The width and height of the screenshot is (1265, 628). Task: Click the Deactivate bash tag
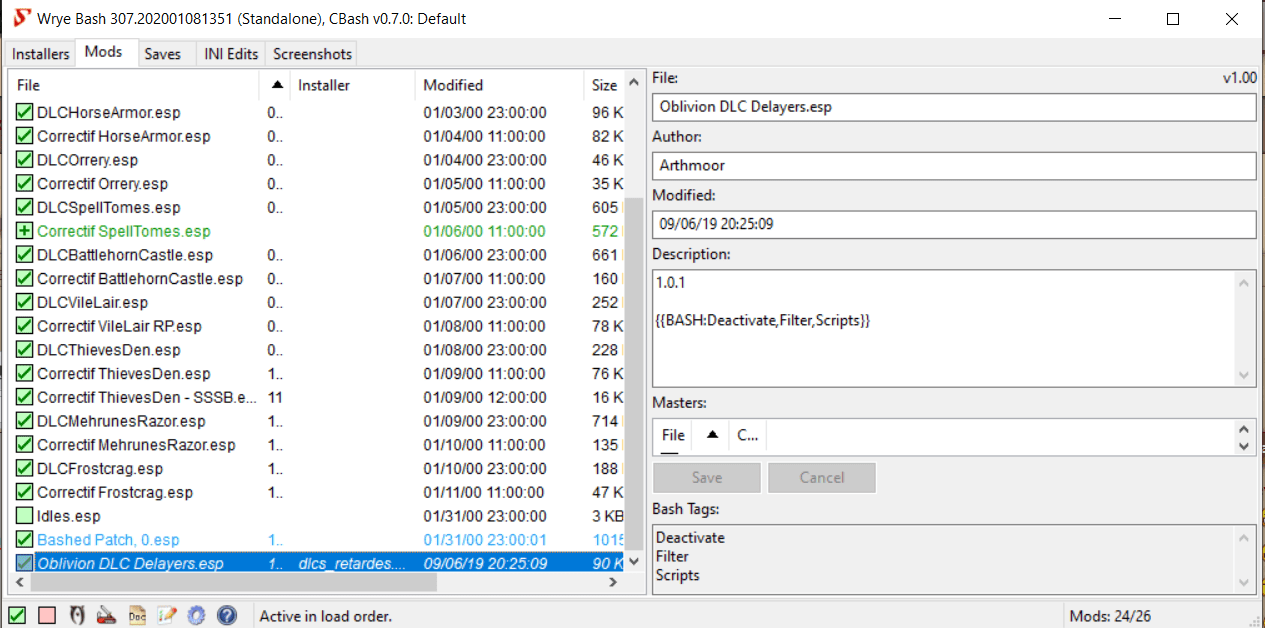pyautogui.click(x=690, y=538)
